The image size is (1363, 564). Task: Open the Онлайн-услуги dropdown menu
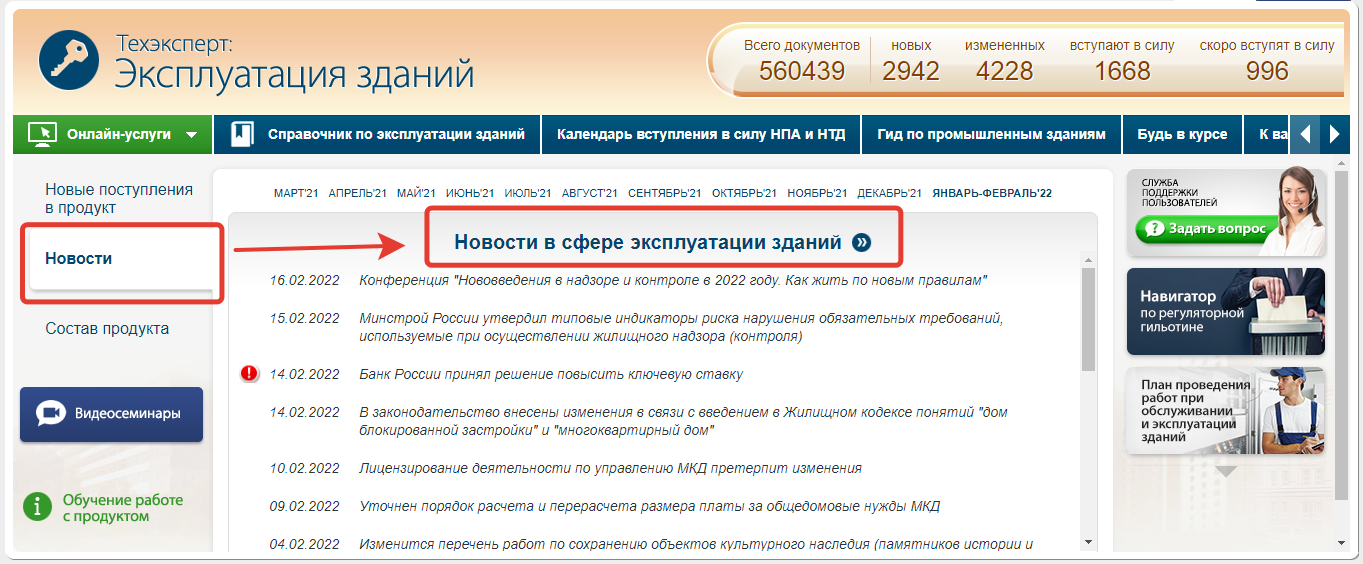click(x=113, y=134)
